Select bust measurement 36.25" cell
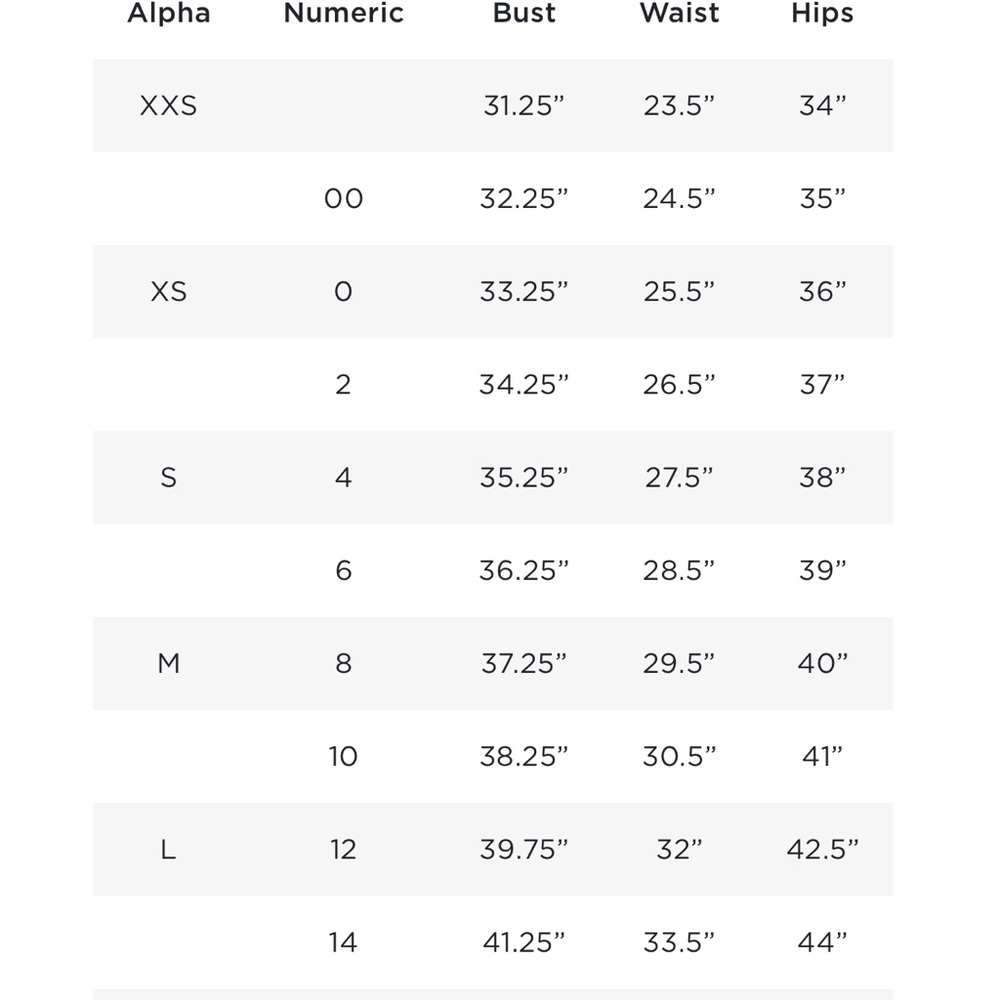This screenshot has height=1000, width=1000. [x=524, y=571]
